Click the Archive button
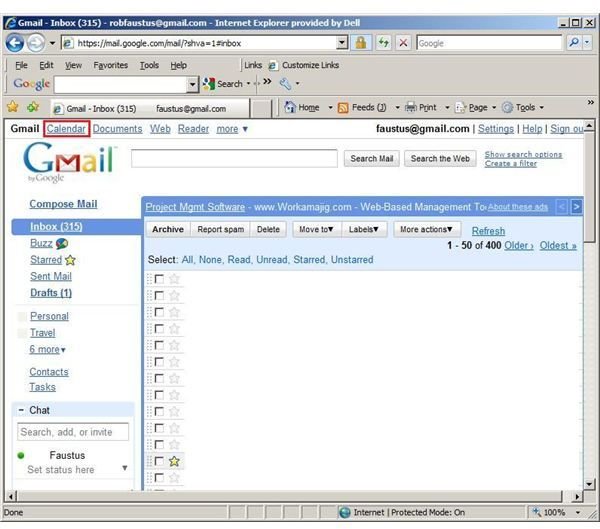The image size is (600, 529). pyautogui.click(x=168, y=229)
